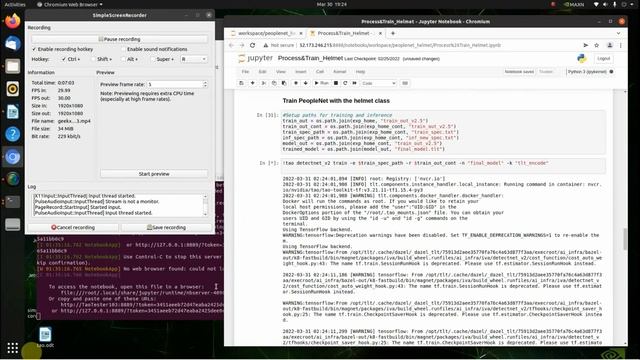Restart the kernel with the circular arrow icon
This screenshot has width=640, height=360.
[345, 83]
